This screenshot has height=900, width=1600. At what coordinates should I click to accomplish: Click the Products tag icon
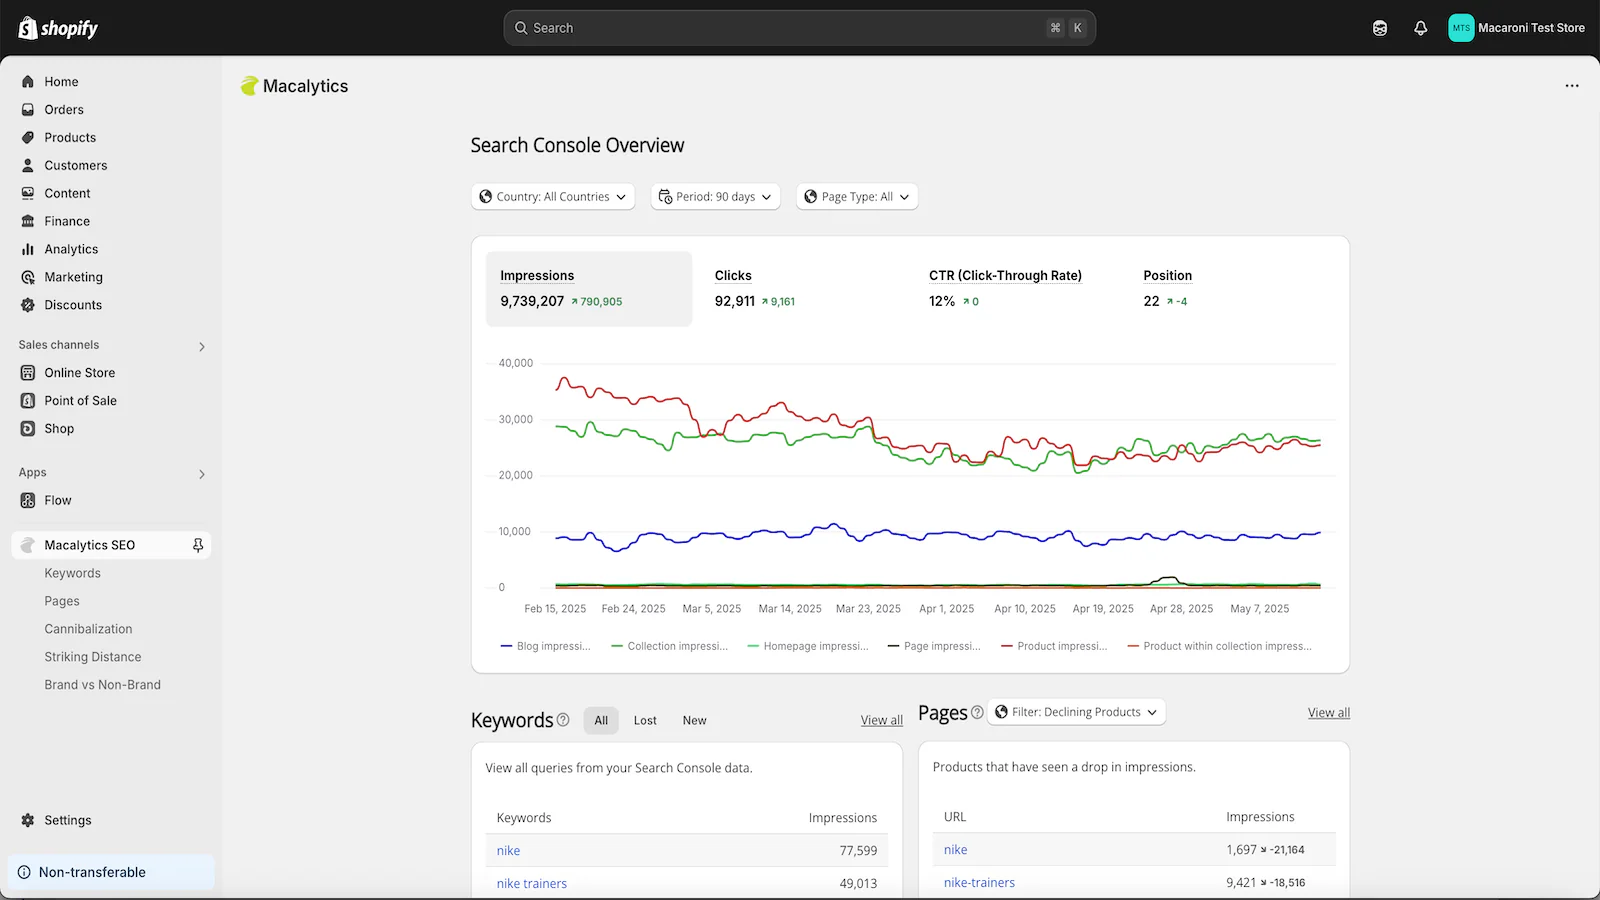(x=28, y=138)
